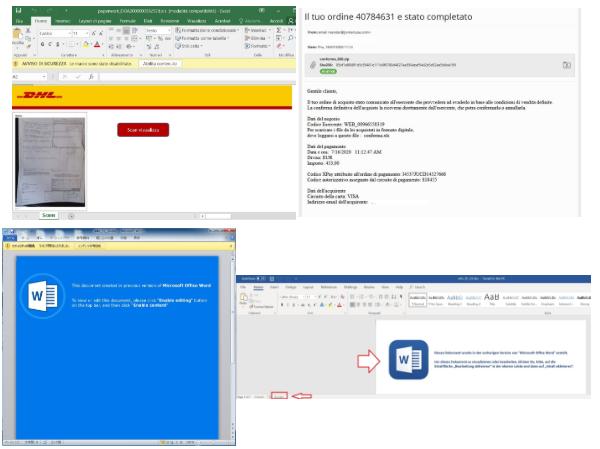Toggle bold B in the German Word font group
The height and width of the screenshot is (449, 600).
[282, 305]
